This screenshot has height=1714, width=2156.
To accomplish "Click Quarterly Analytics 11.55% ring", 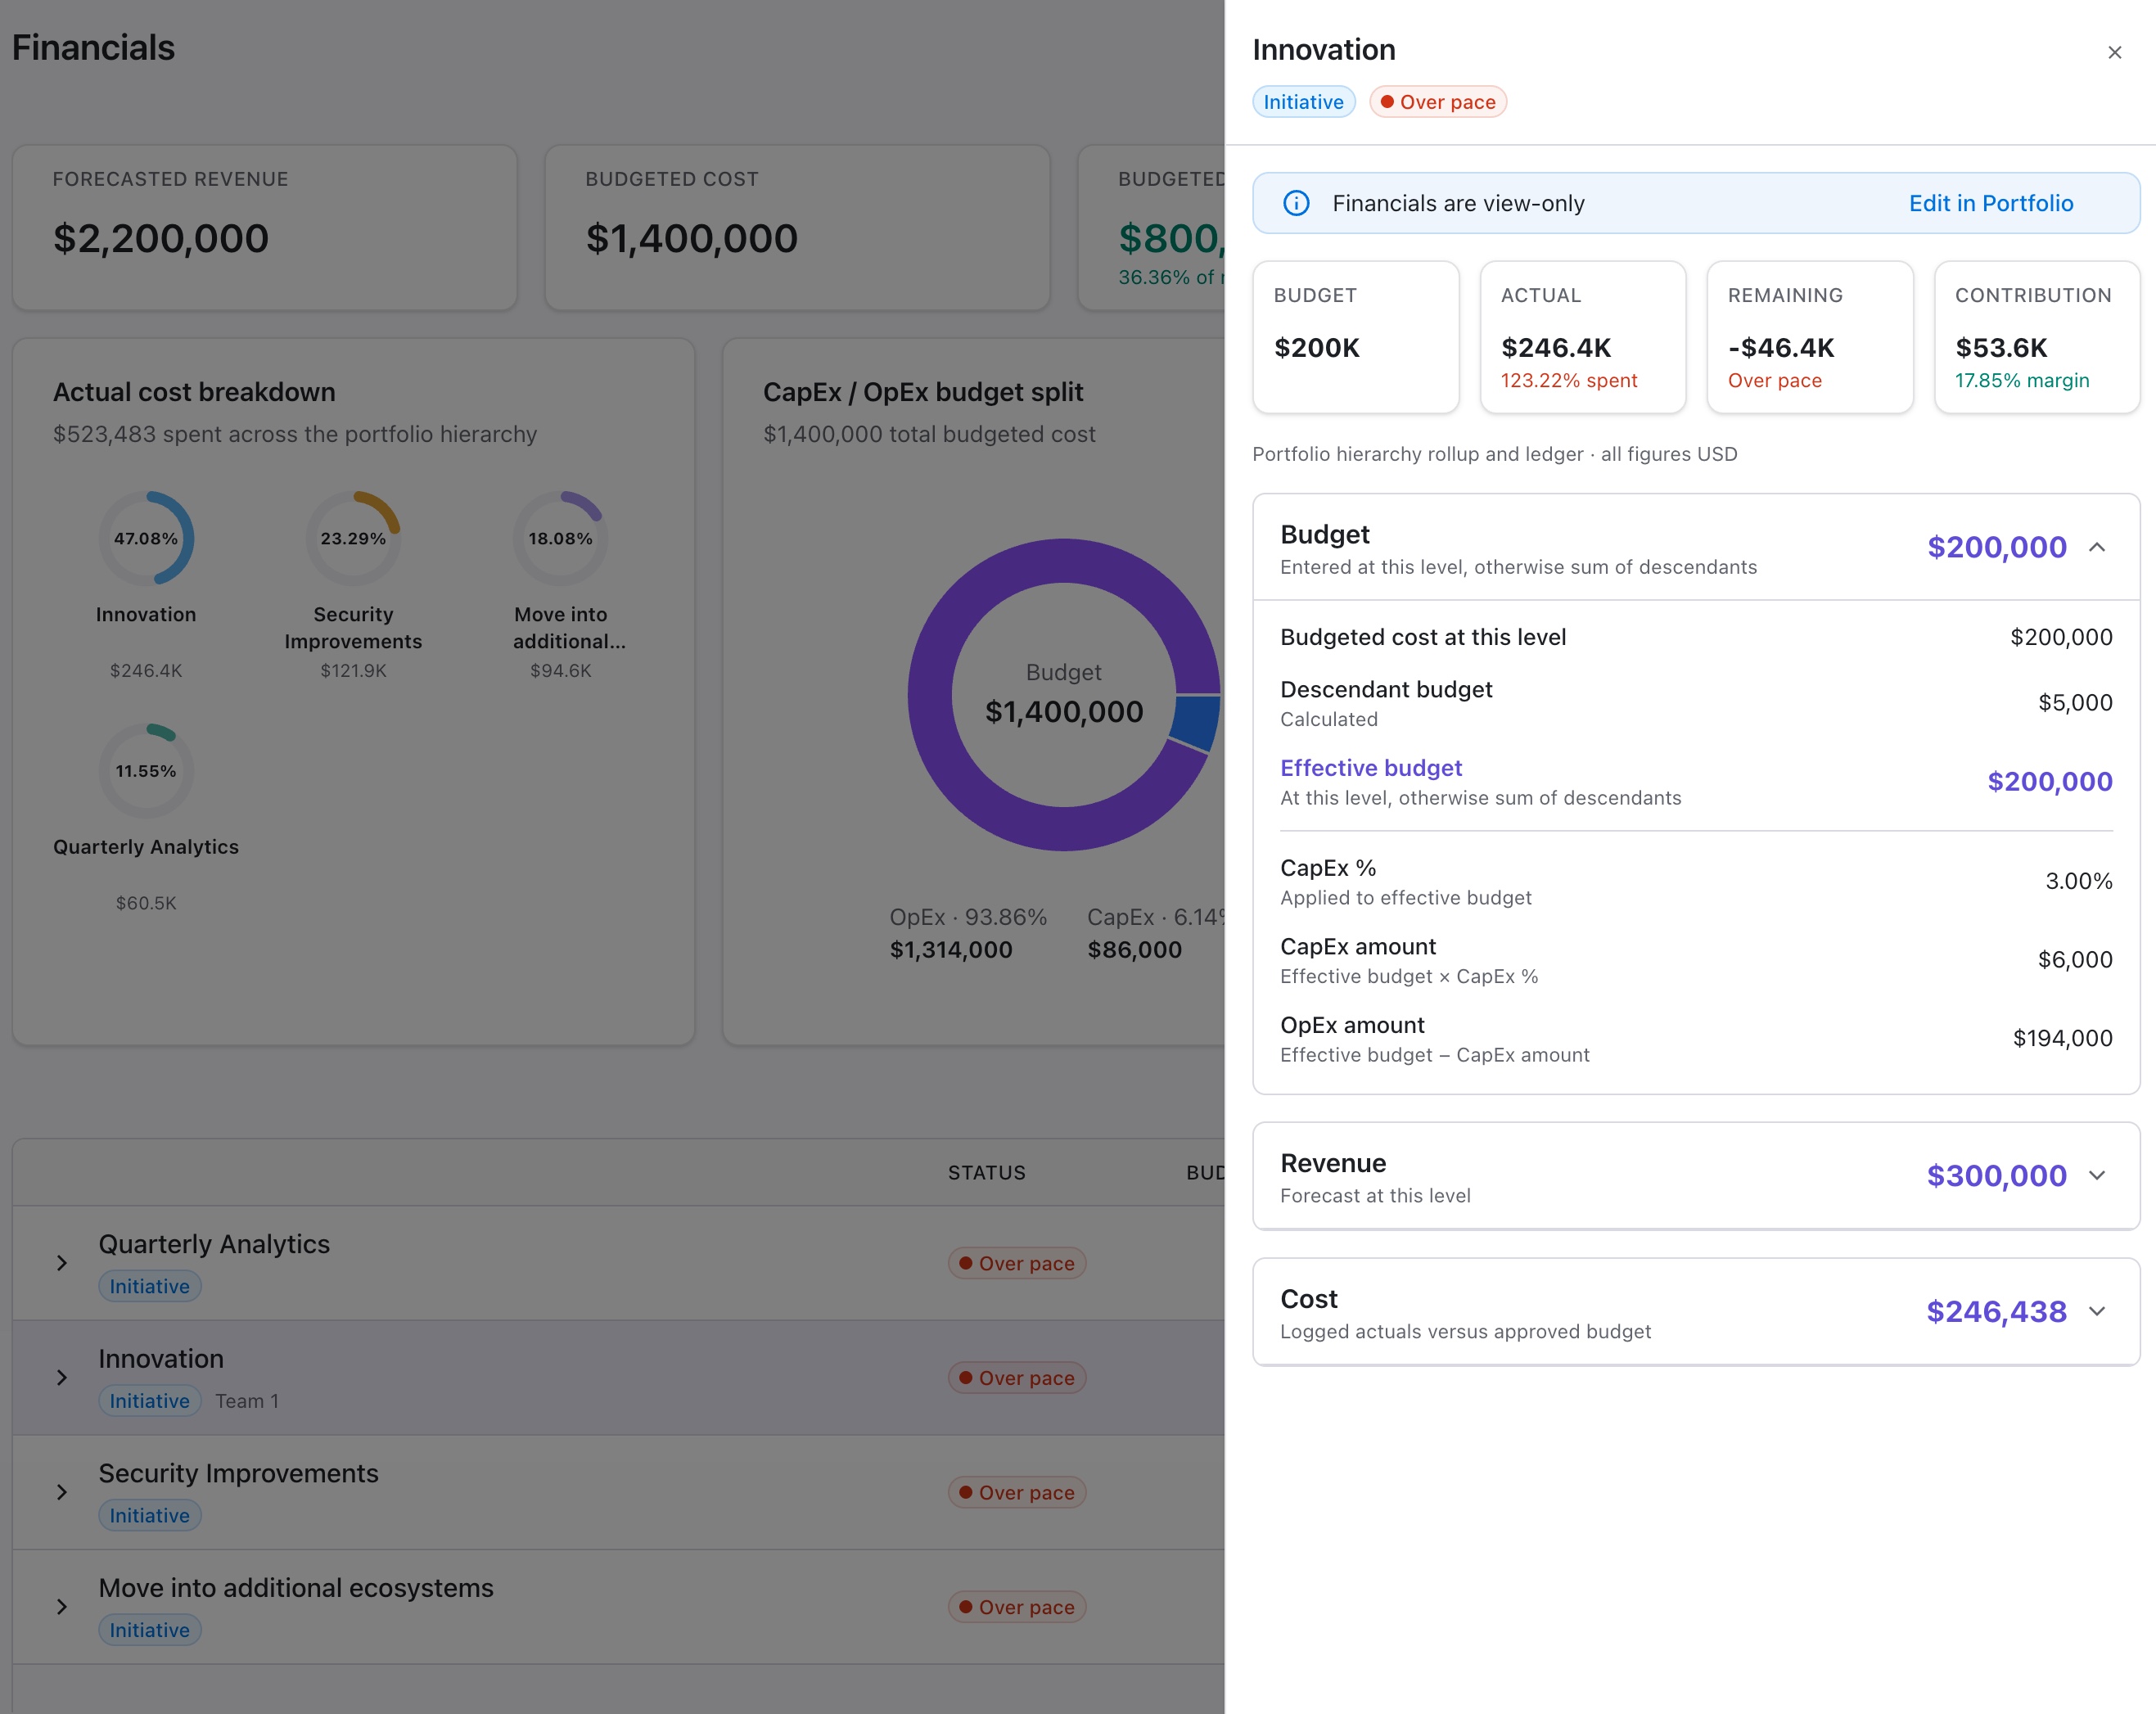I will [x=146, y=771].
